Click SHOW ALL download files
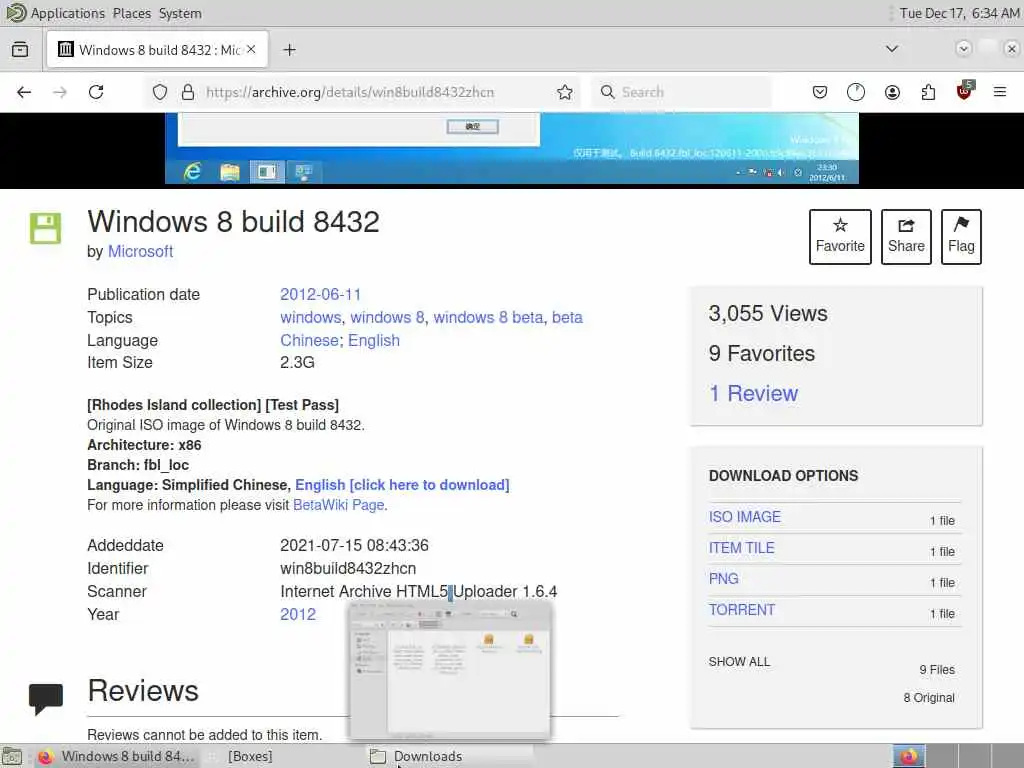Image resolution: width=1024 pixels, height=768 pixels. click(739, 662)
